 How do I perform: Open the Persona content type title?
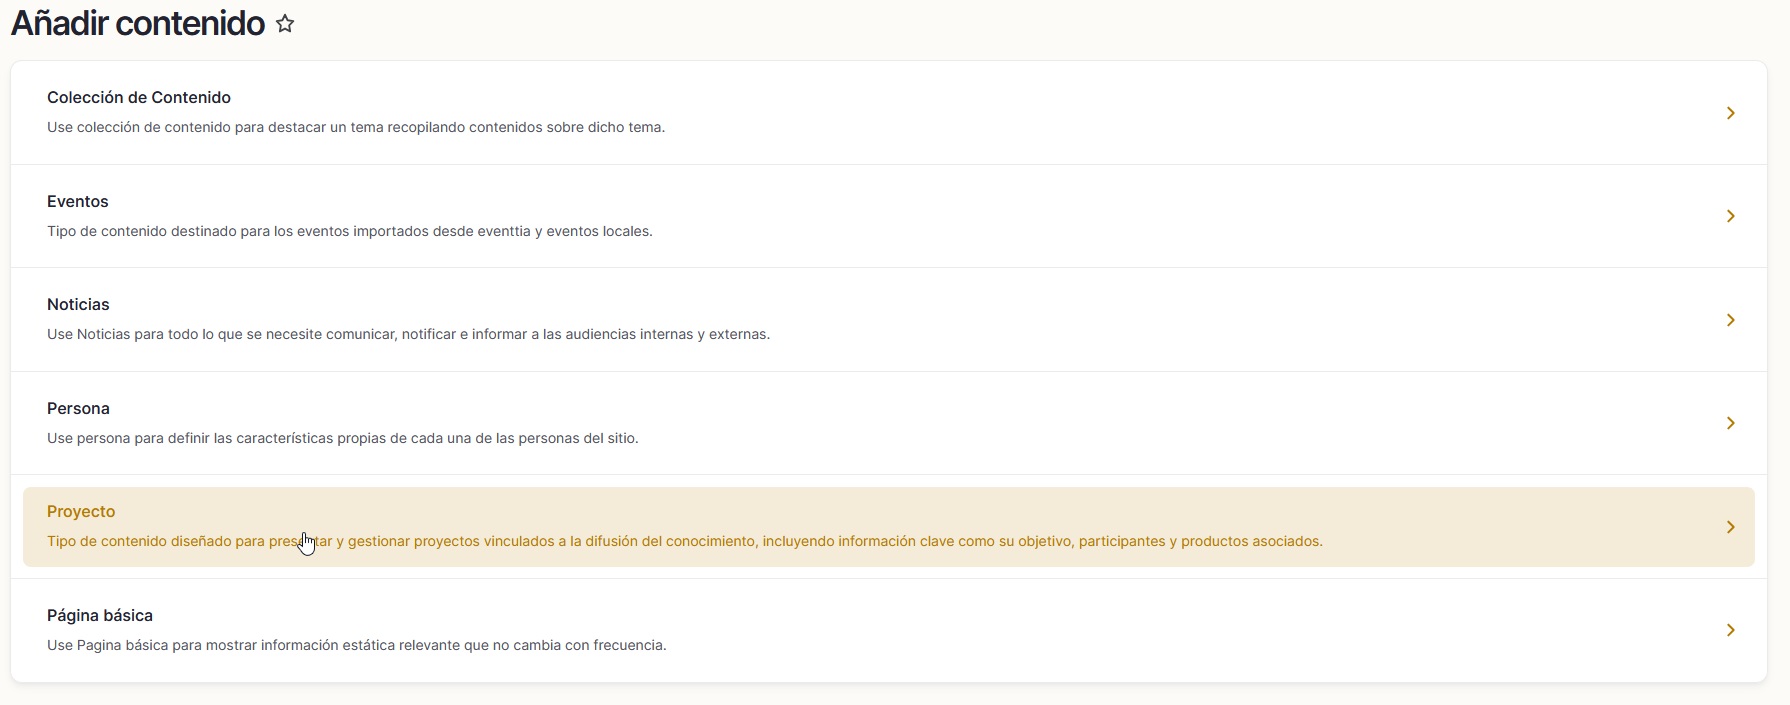78,408
